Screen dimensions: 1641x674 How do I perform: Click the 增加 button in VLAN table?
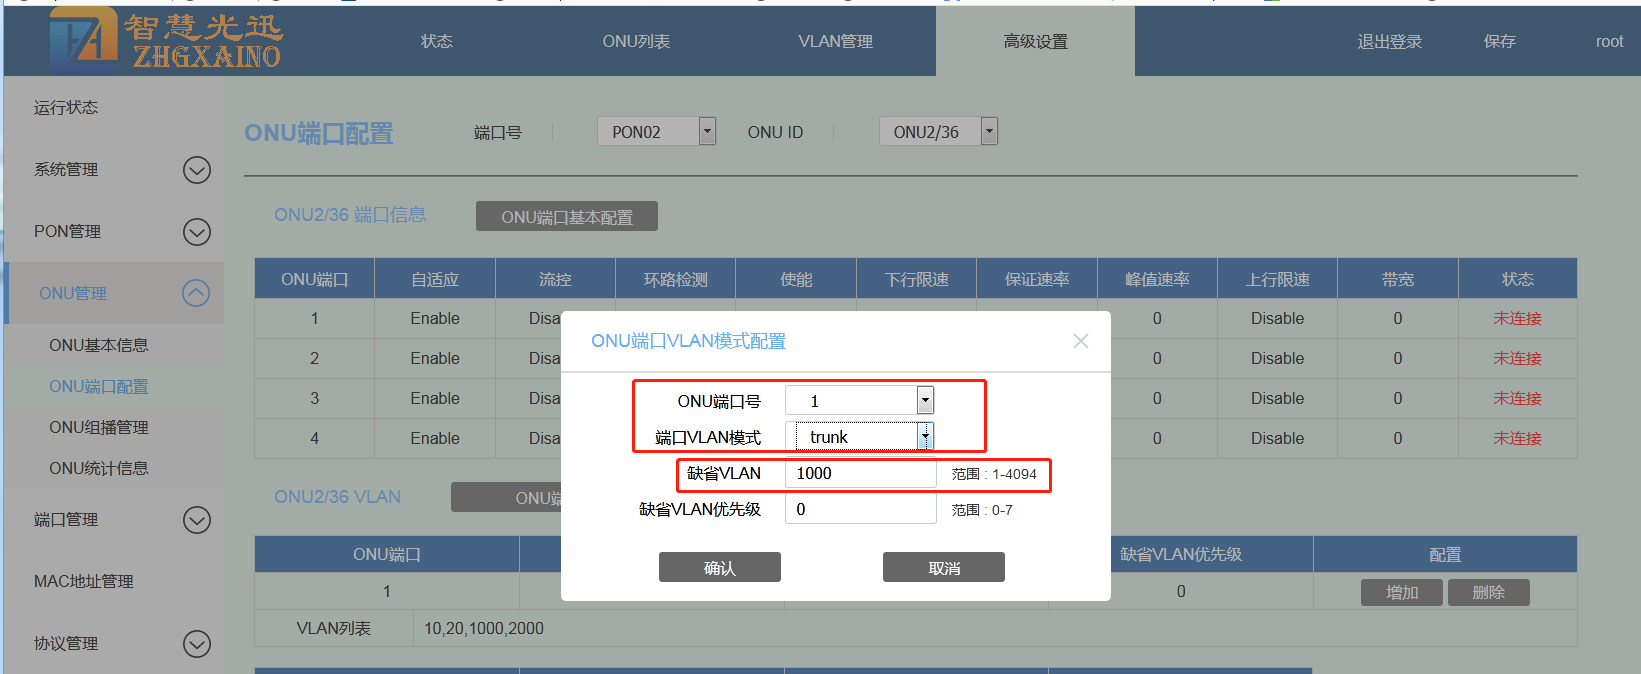1401,592
